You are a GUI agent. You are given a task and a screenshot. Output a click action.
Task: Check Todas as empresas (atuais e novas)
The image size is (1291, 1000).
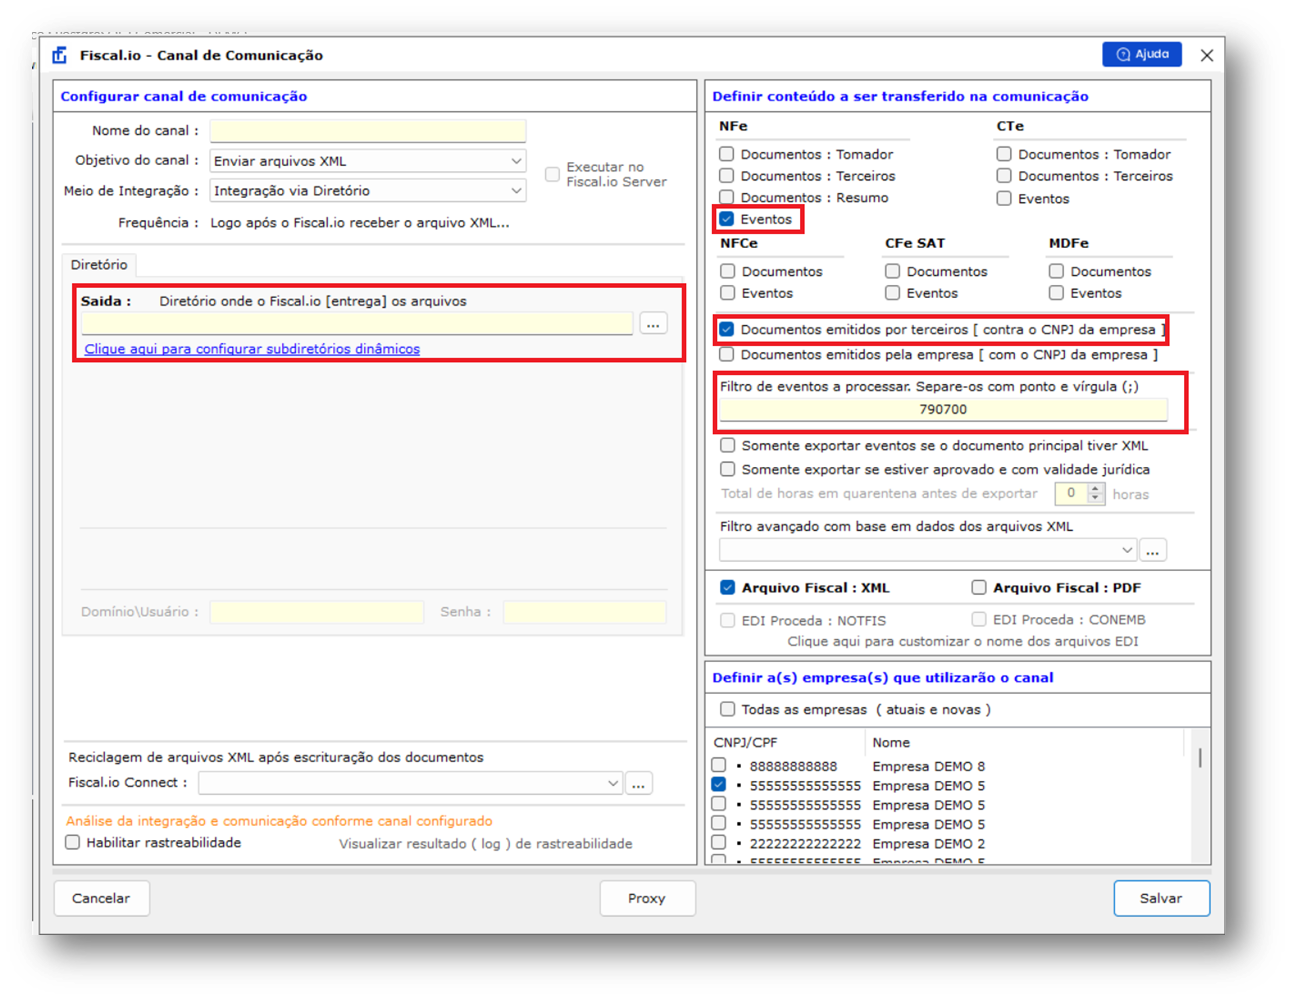coord(728,709)
